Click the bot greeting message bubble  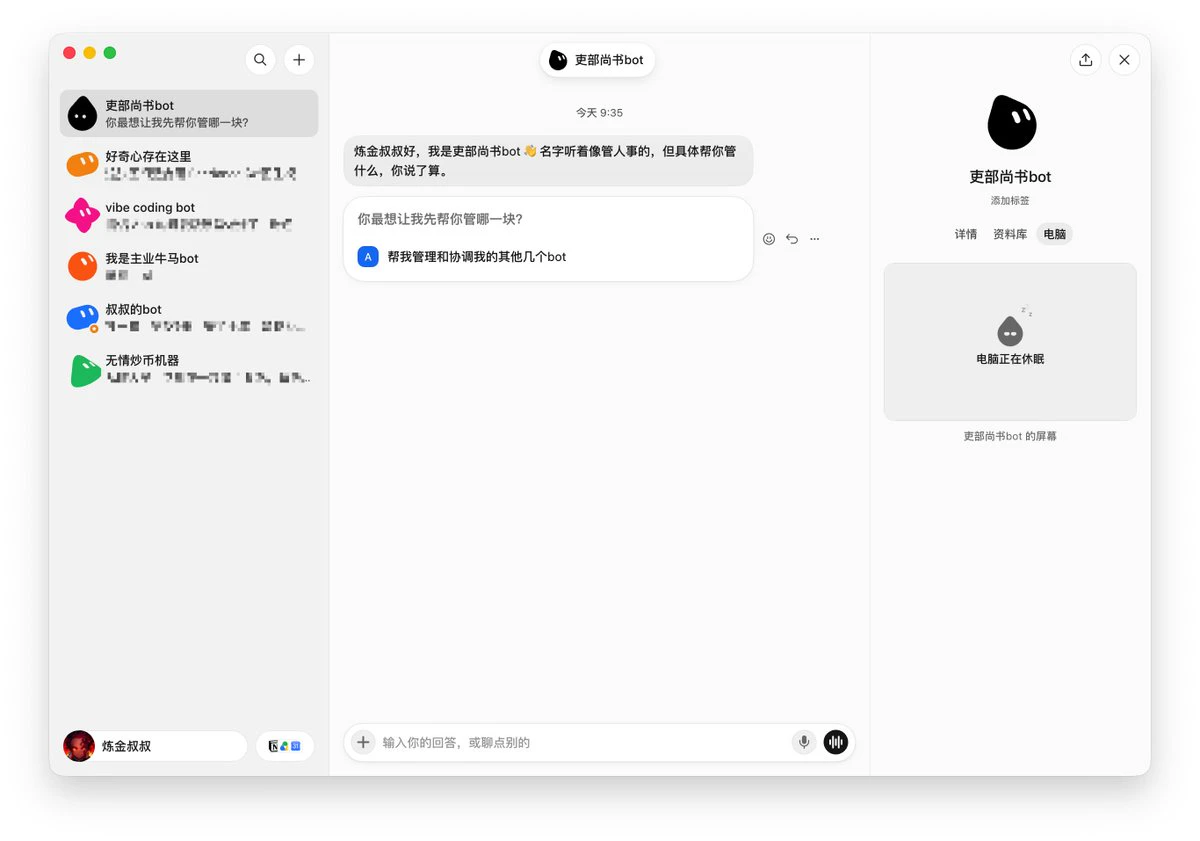(x=548, y=161)
